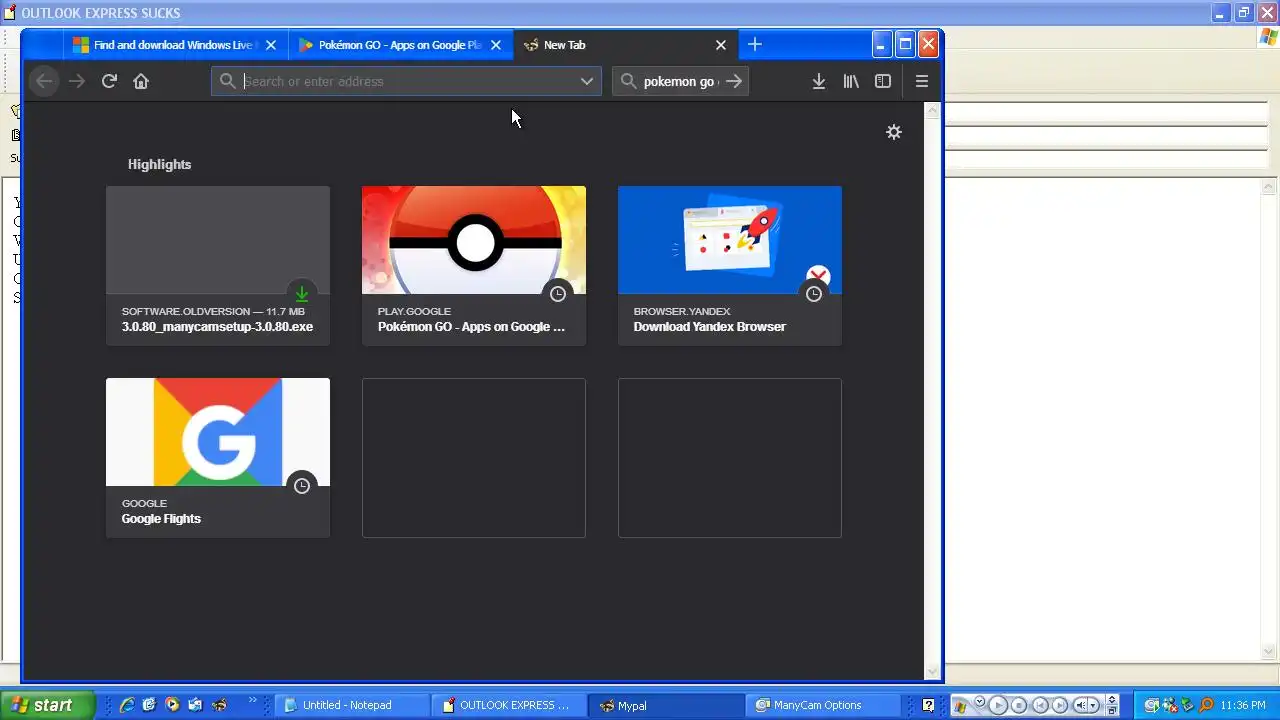This screenshot has width=1280, height=720.
Task: Click the history clock badge on Yandex card
Action: tap(814, 293)
